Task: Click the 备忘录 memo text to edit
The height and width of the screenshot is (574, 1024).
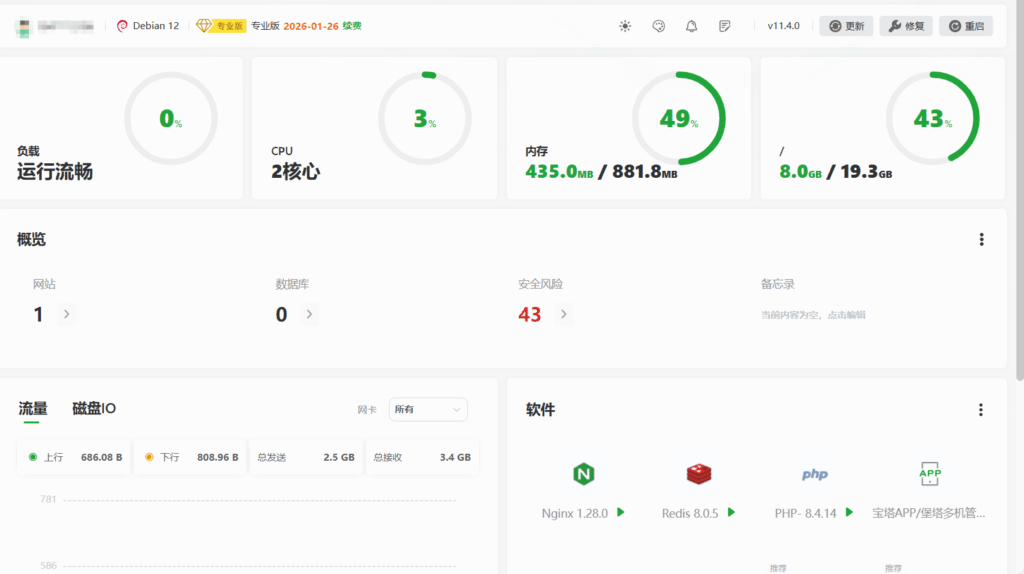Action: (x=813, y=314)
